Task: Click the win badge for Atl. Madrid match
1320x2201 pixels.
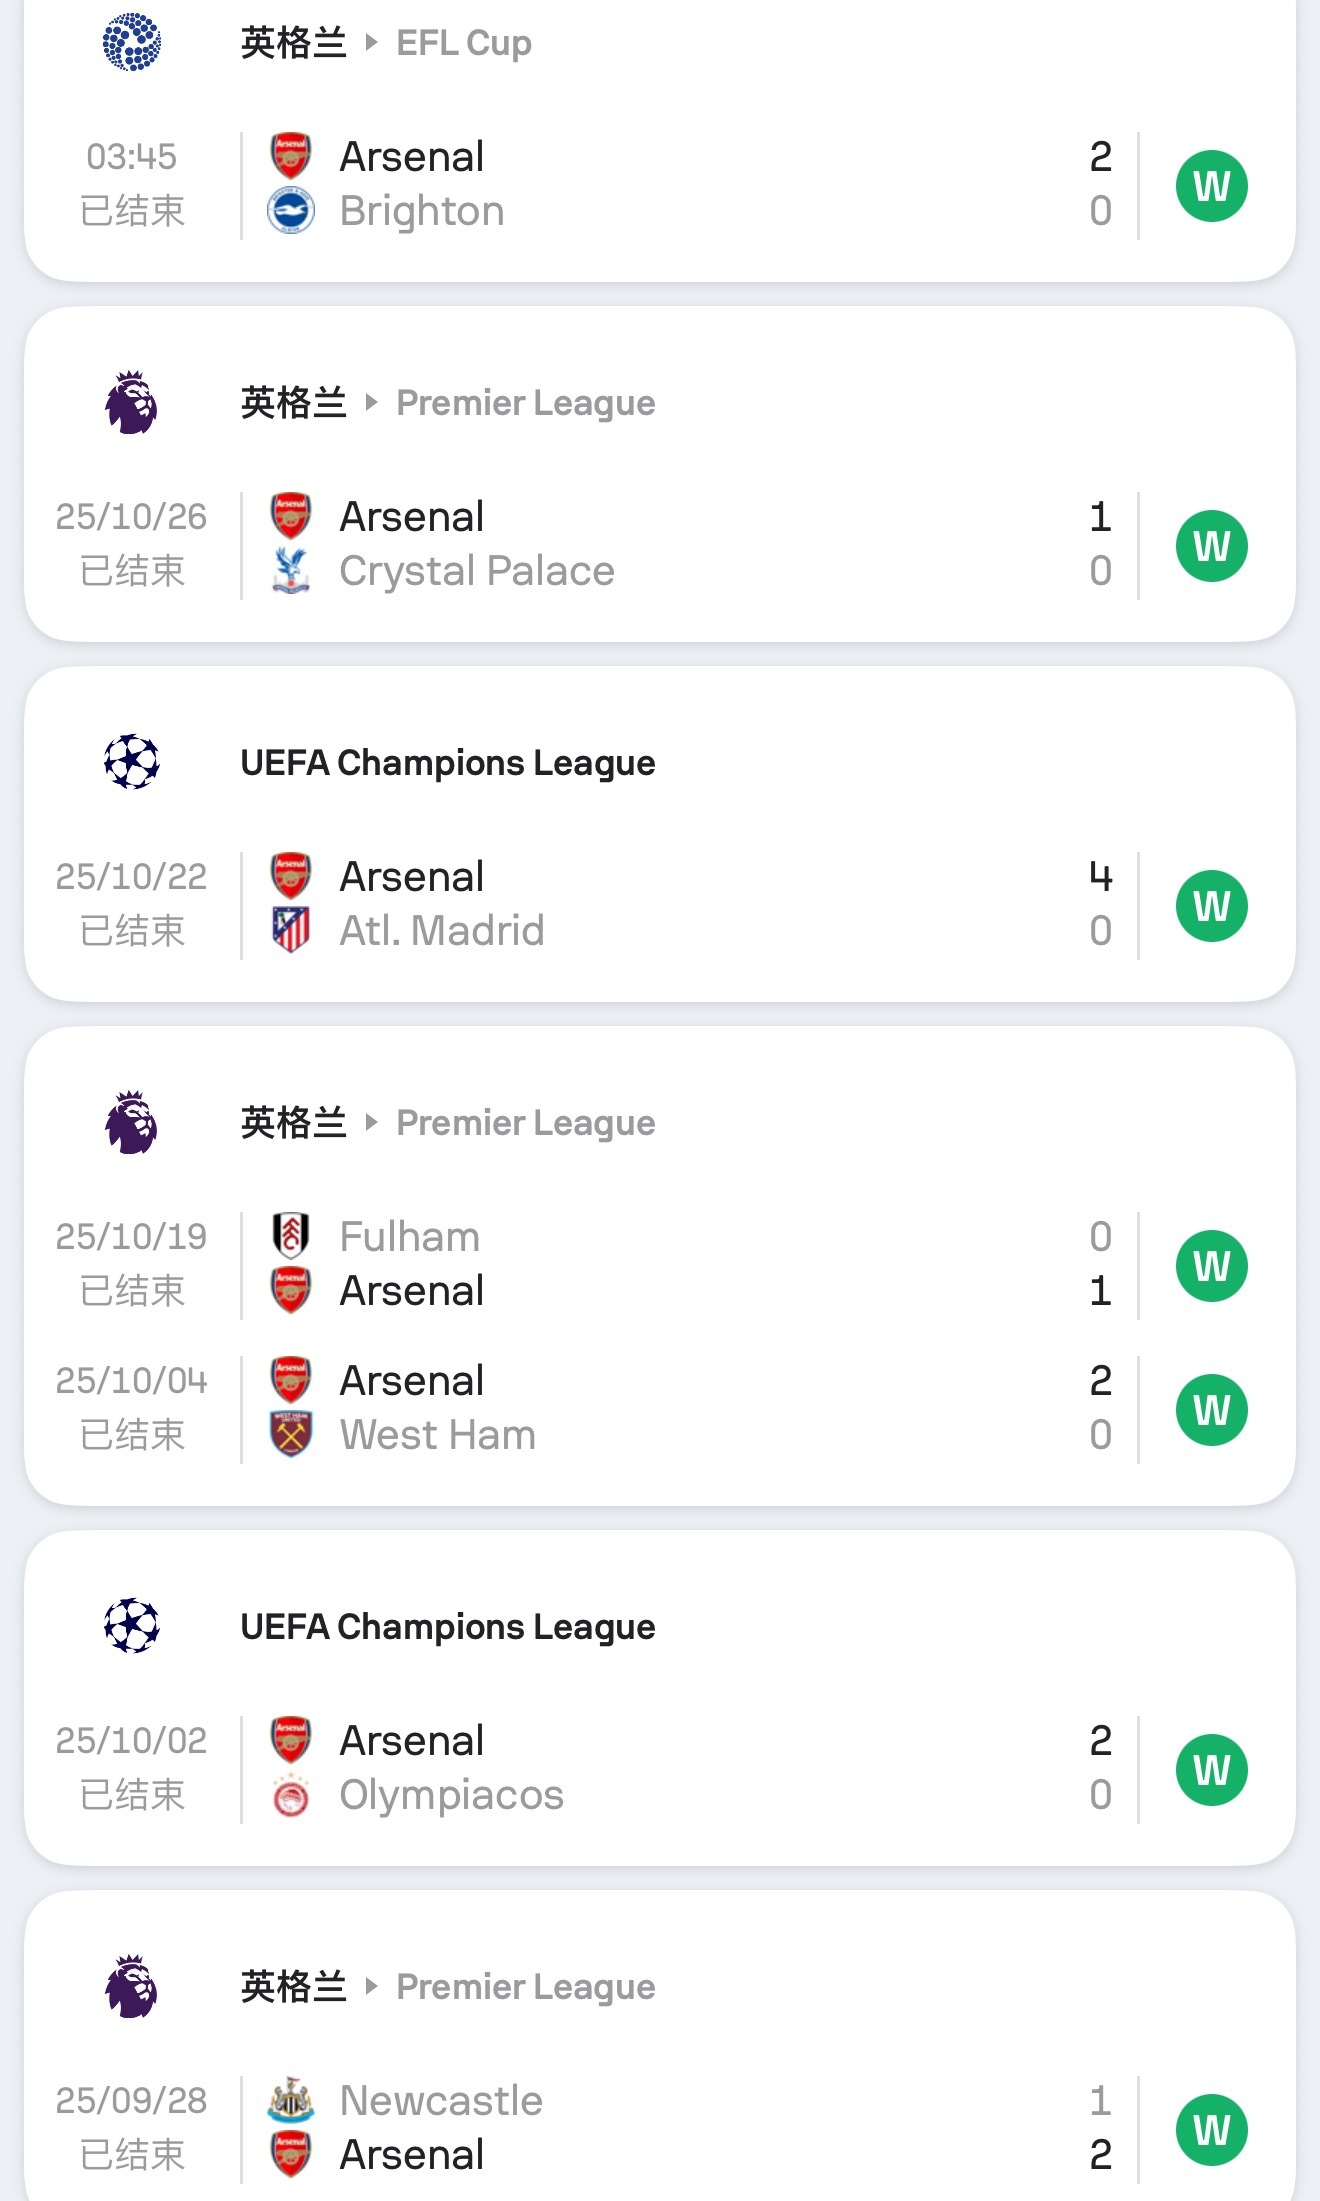Action: click(x=1211, y=906)
